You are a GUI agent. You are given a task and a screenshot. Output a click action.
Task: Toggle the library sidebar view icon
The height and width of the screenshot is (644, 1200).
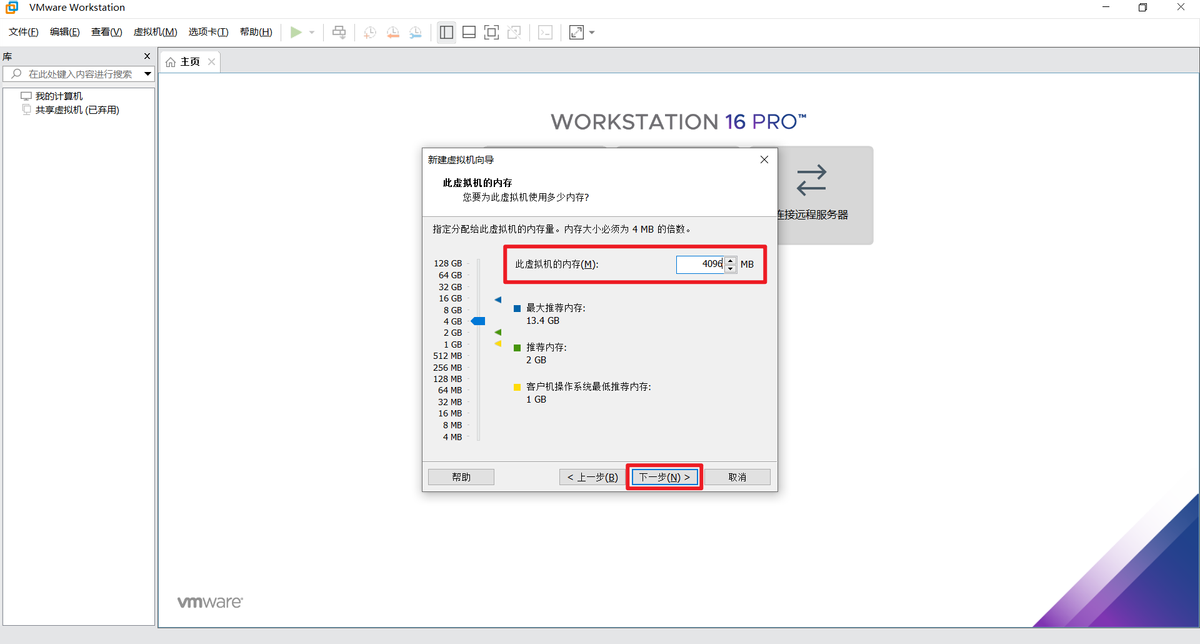447,32
